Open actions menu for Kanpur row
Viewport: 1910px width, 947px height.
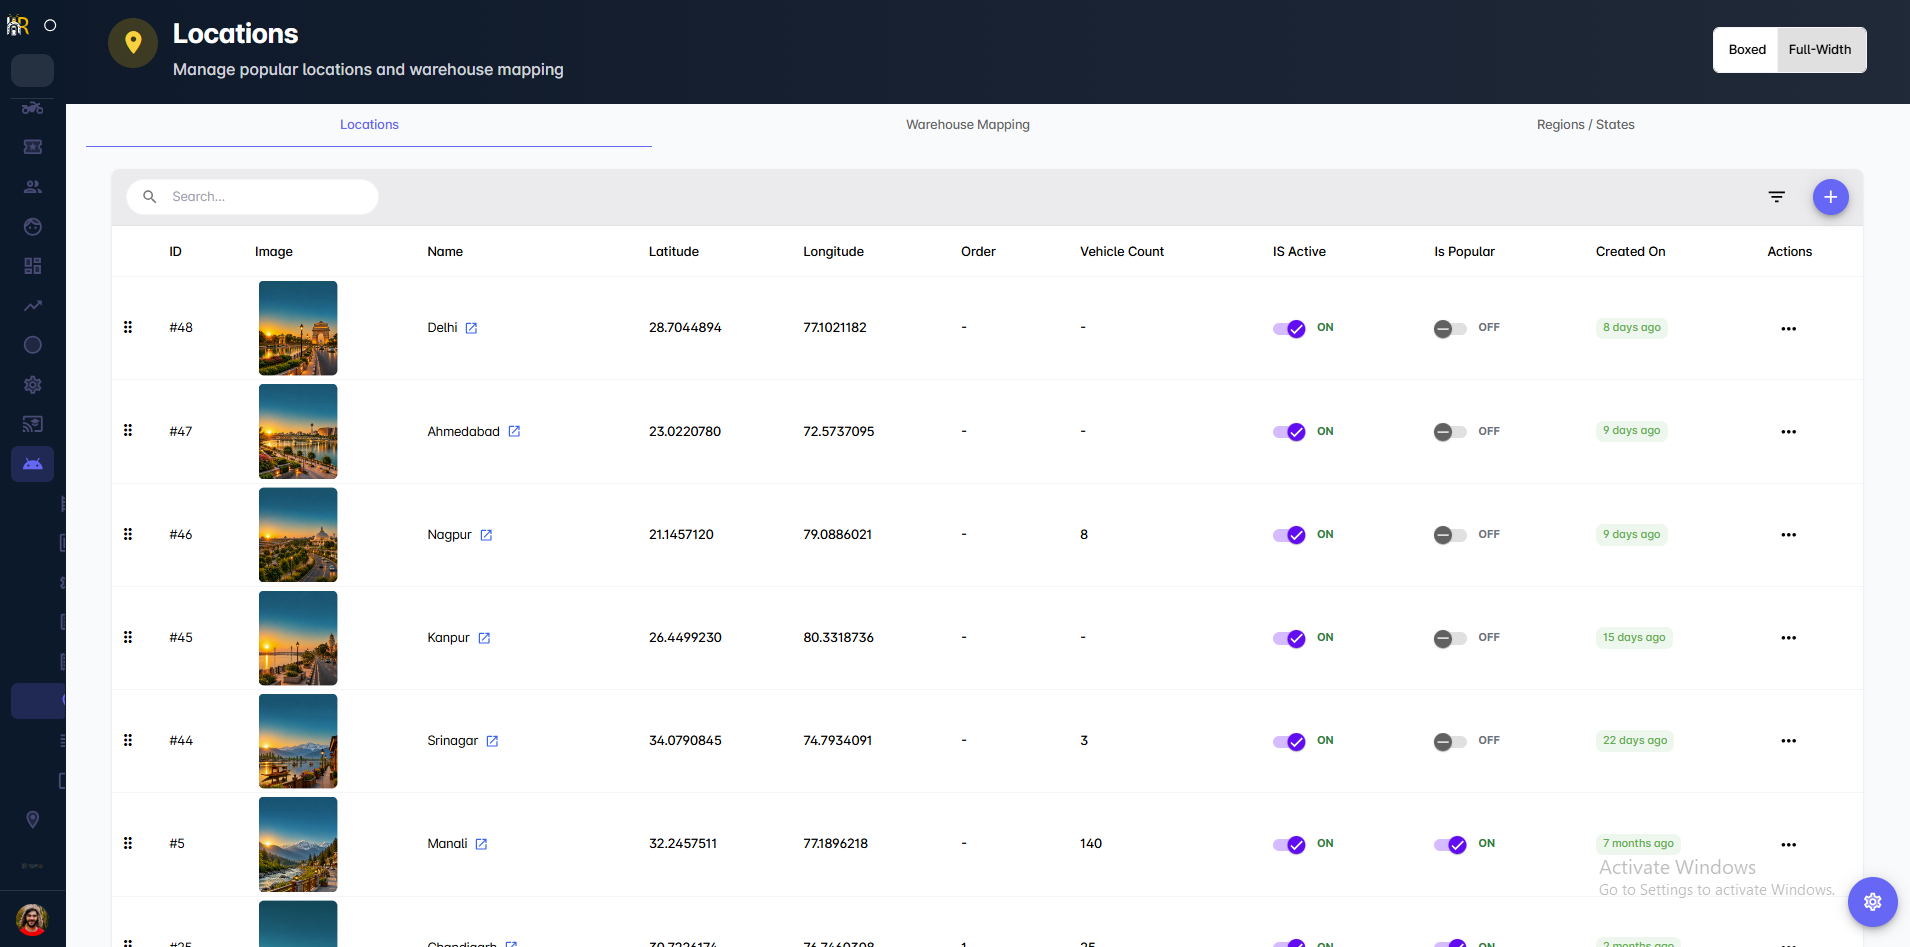(1788, 638)
